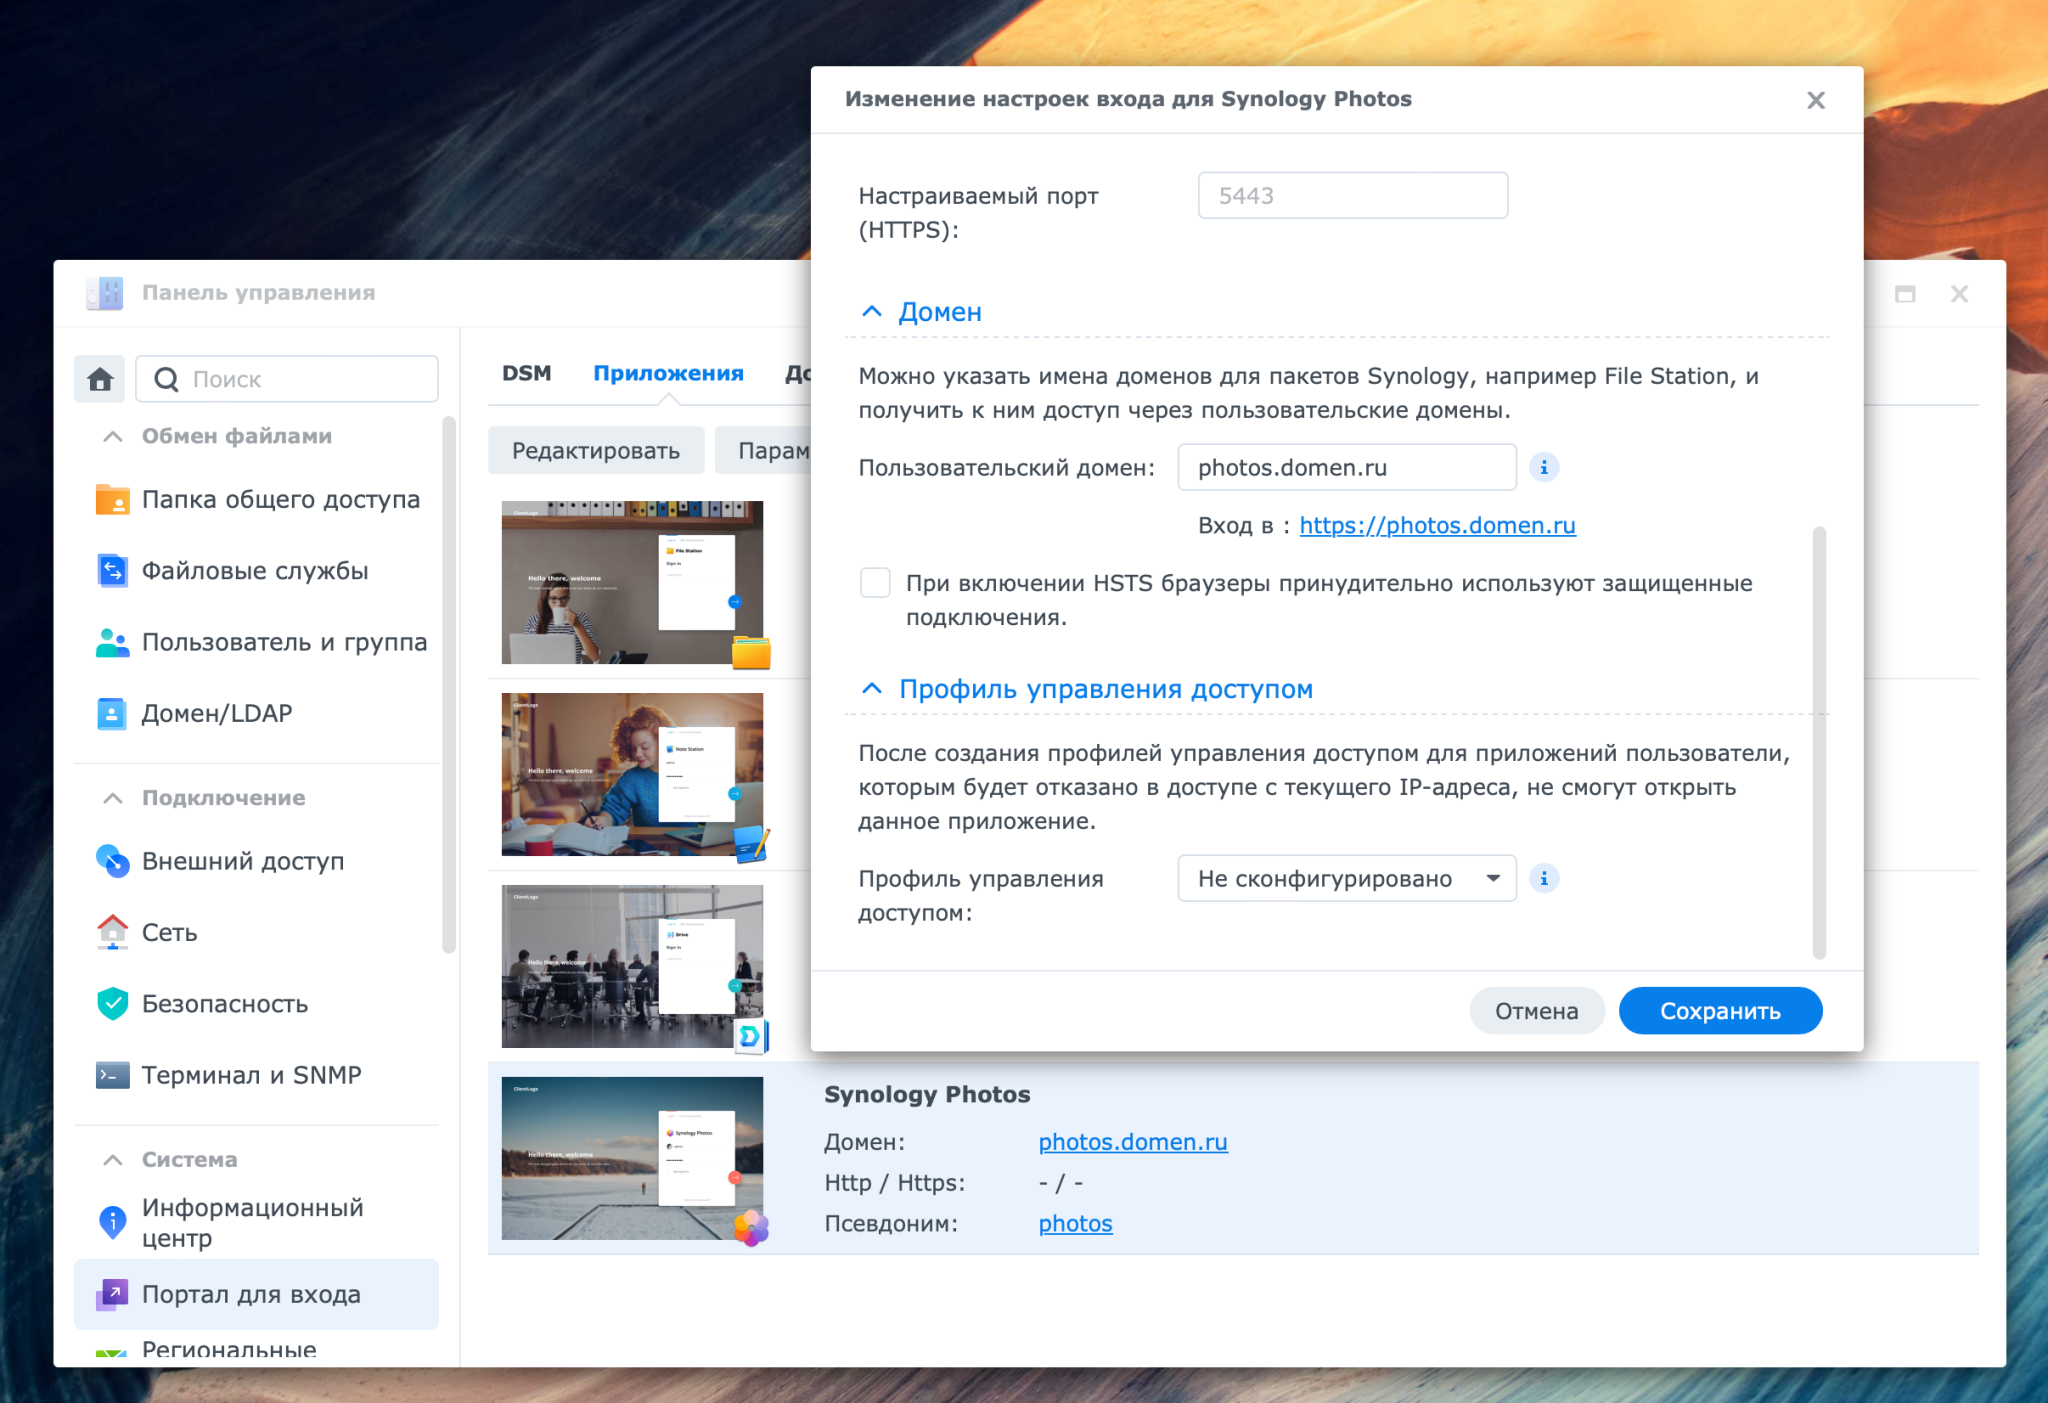
Task: Collapse the Домен section
Action: pos(872,312)
